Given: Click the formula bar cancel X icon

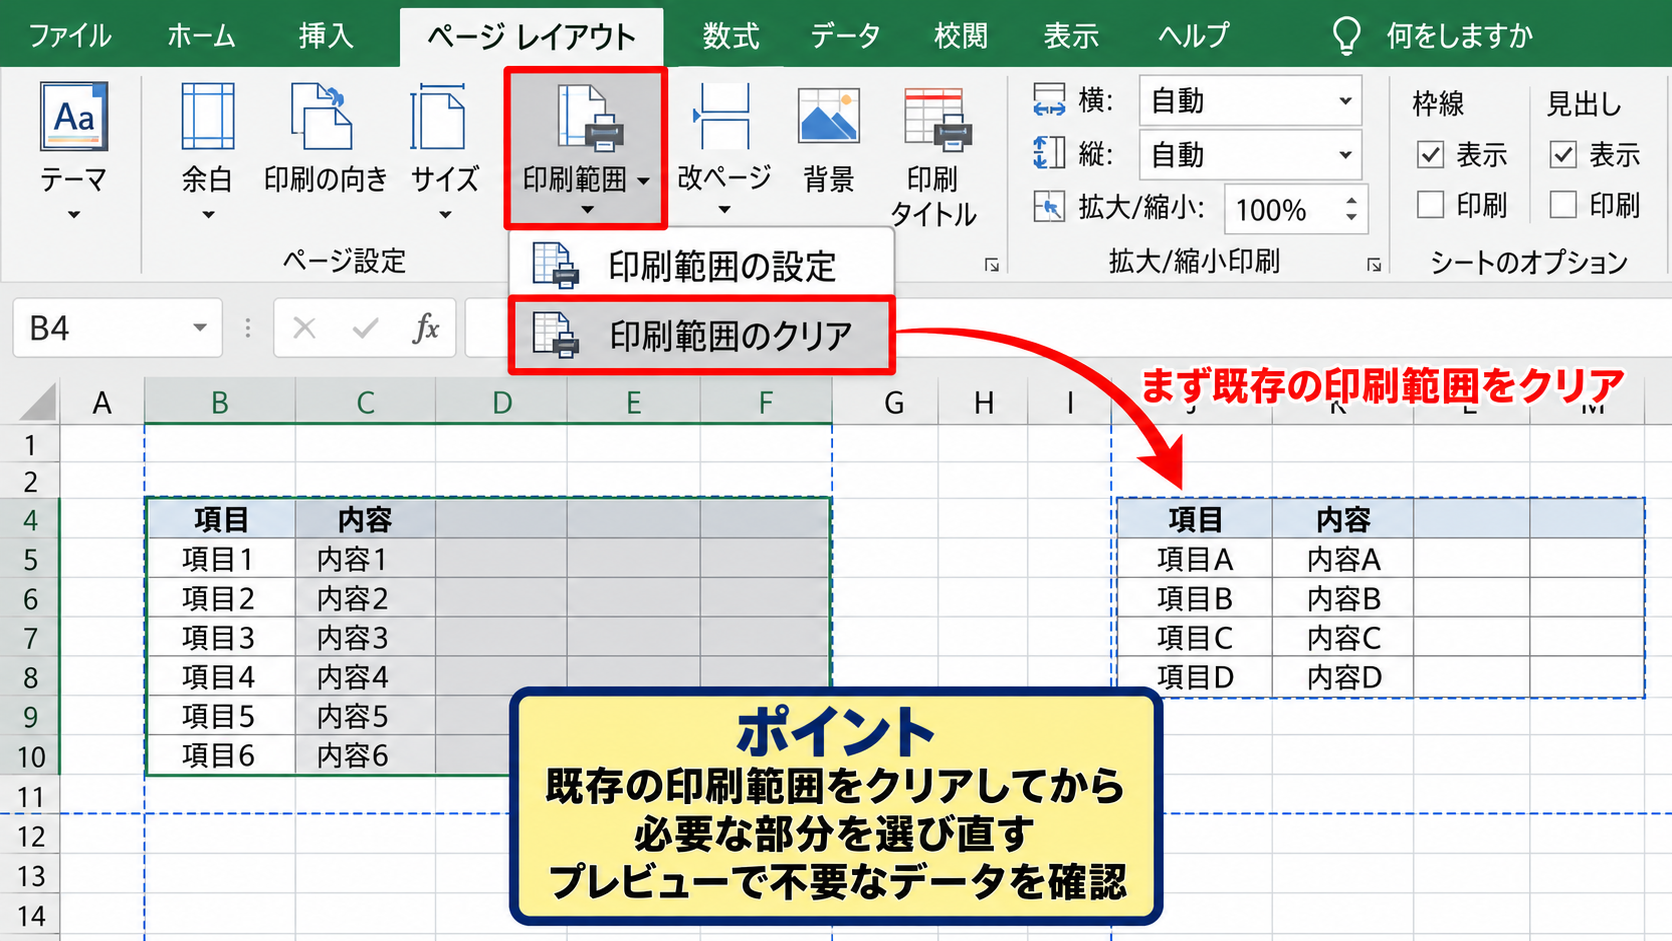Looking at the screenshot, I should tap(304, 328).
